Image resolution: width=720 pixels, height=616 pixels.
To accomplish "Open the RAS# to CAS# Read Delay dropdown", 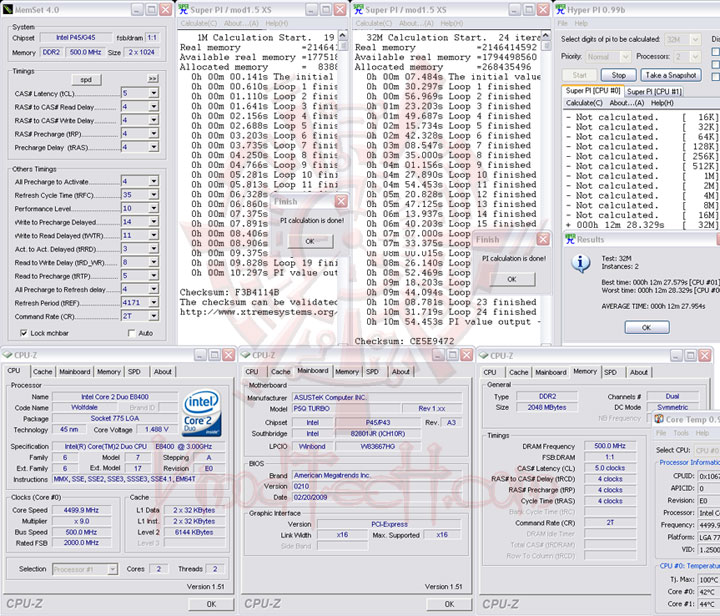I will (x=153, y=106).
